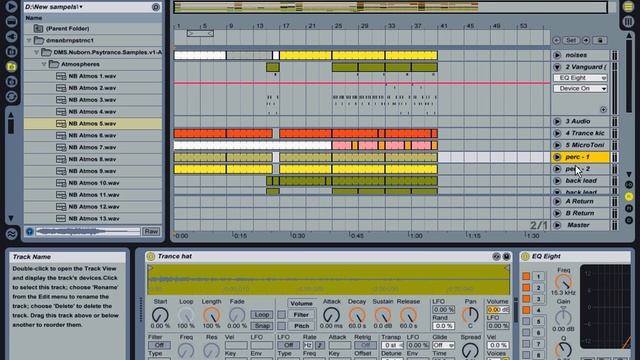Collapse the DMS.Nuborn.Psytrance.Samples folder

pos(36,52)
